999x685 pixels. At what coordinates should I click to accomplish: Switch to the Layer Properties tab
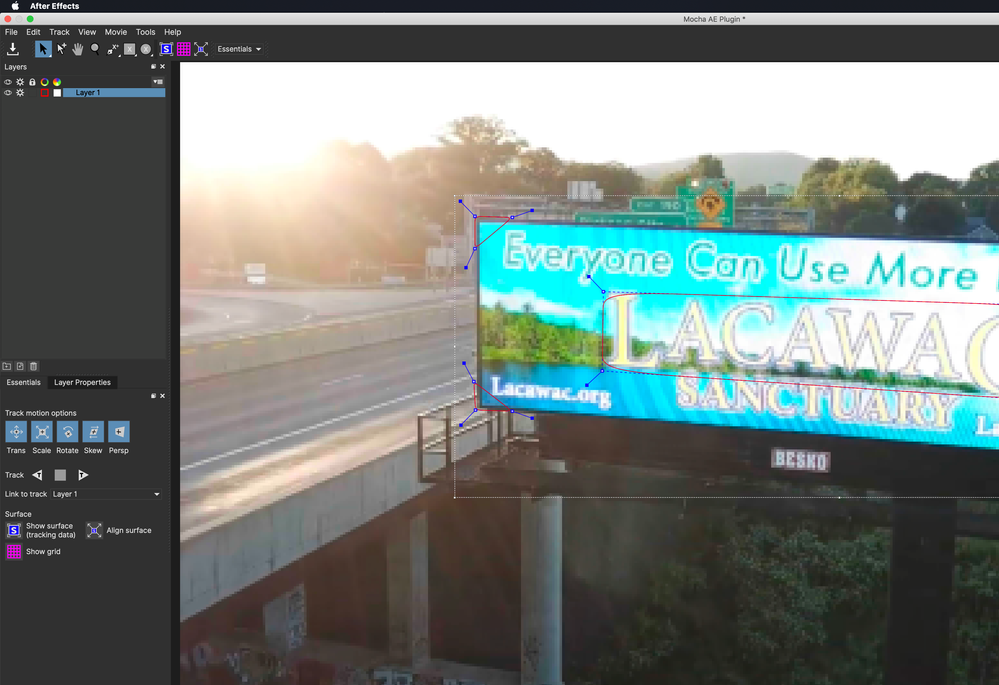click(82, 382)
